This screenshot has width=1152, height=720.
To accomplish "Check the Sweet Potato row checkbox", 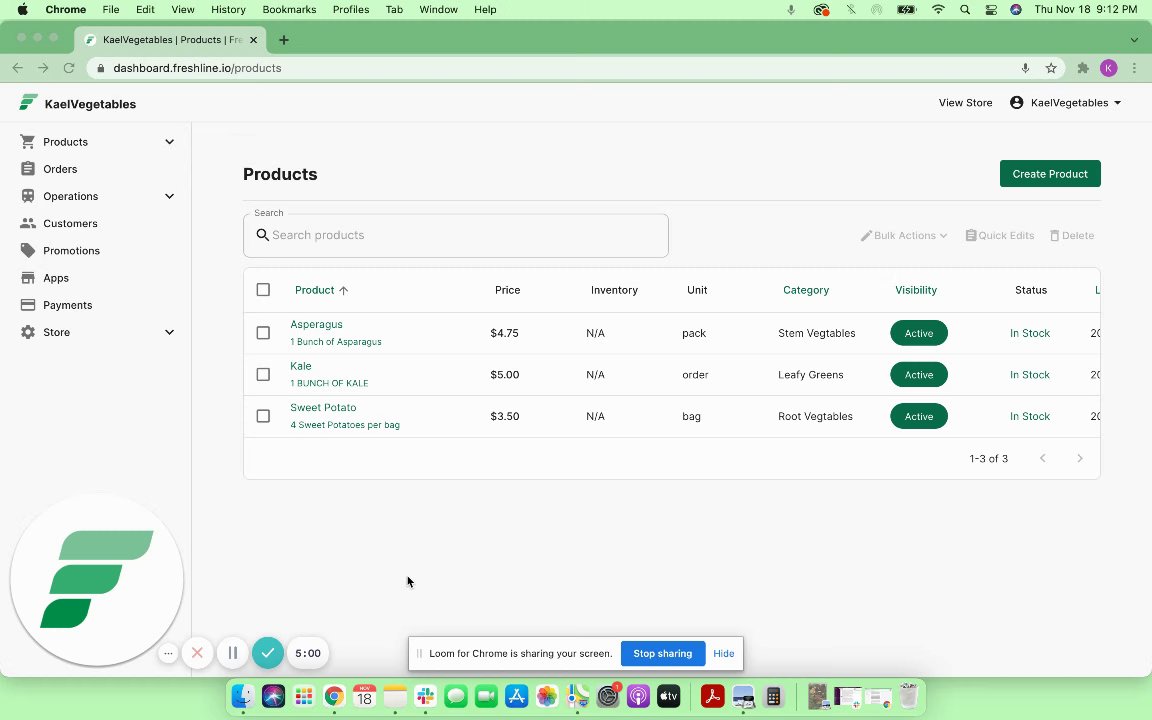I will pos(263,416).
